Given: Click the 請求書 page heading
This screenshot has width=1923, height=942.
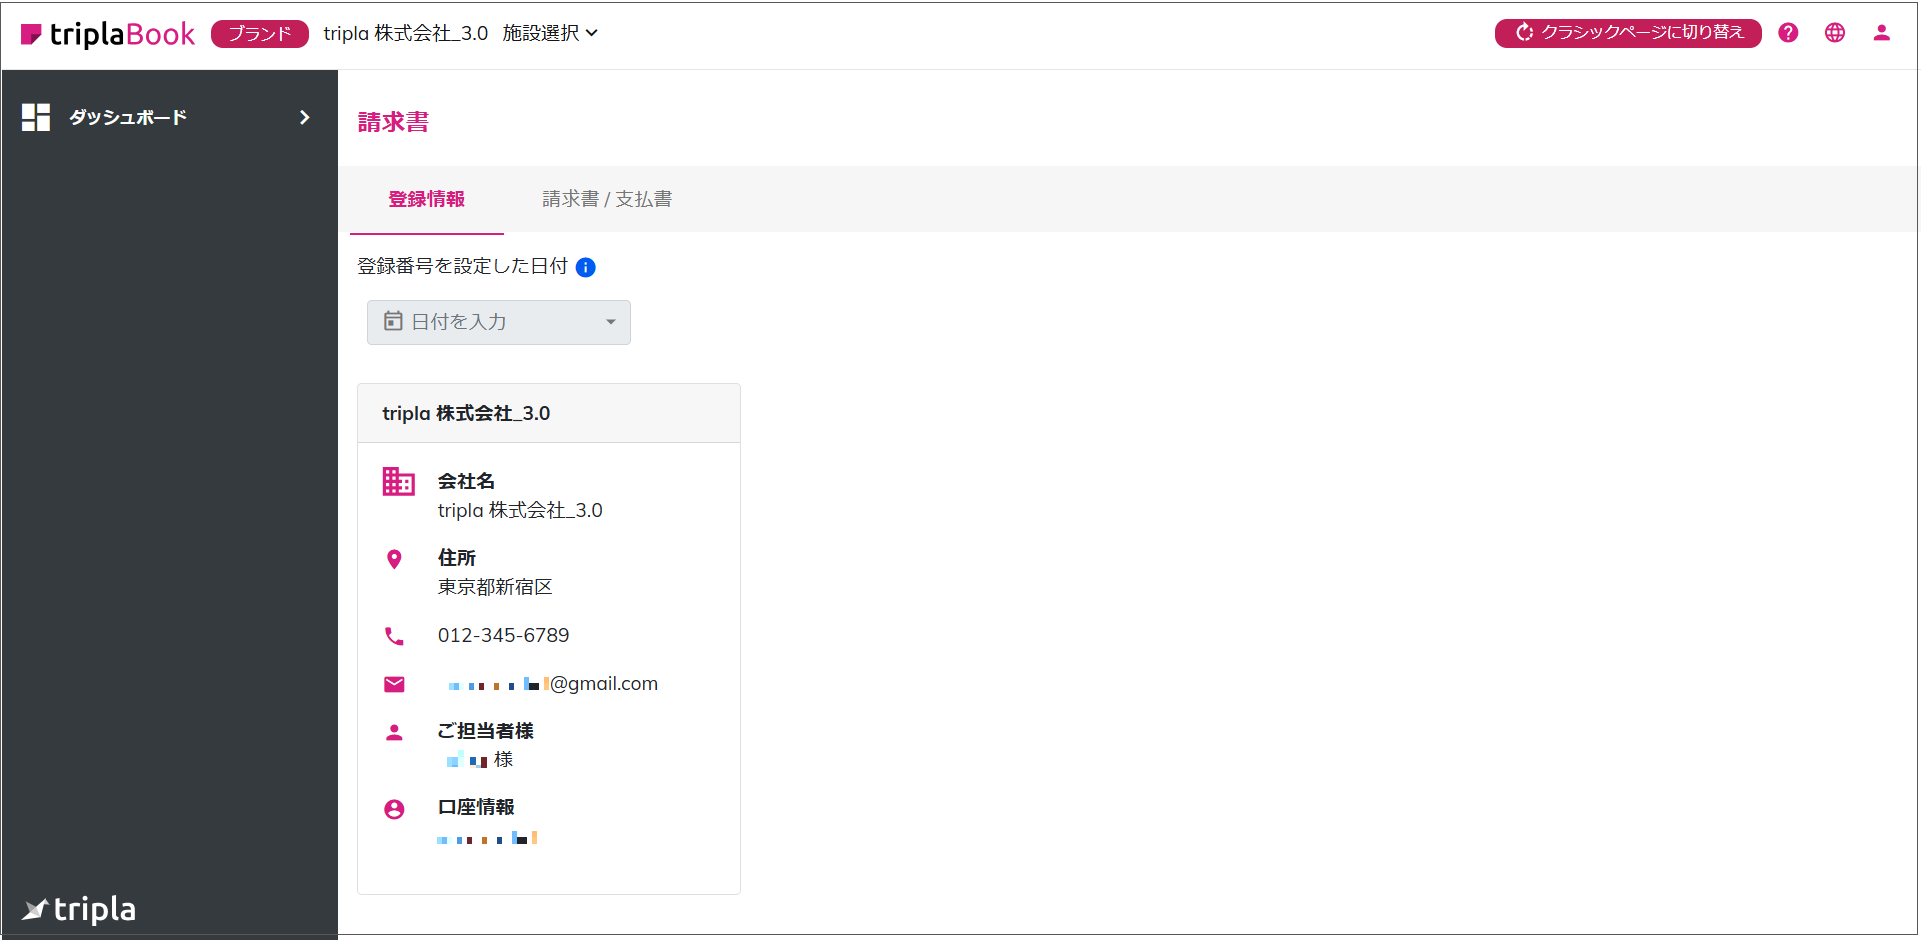Looking at the screenshot, I should [393, 122].
